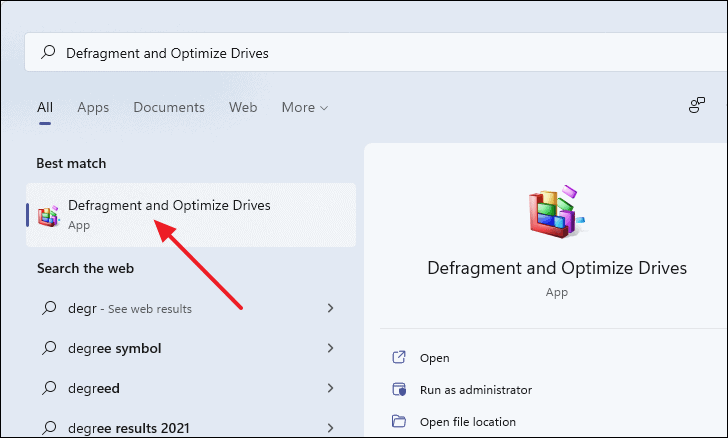The width and height of the screenshot is (728, 438).
Task: Select the All results tab
Action: coord(45,107)
